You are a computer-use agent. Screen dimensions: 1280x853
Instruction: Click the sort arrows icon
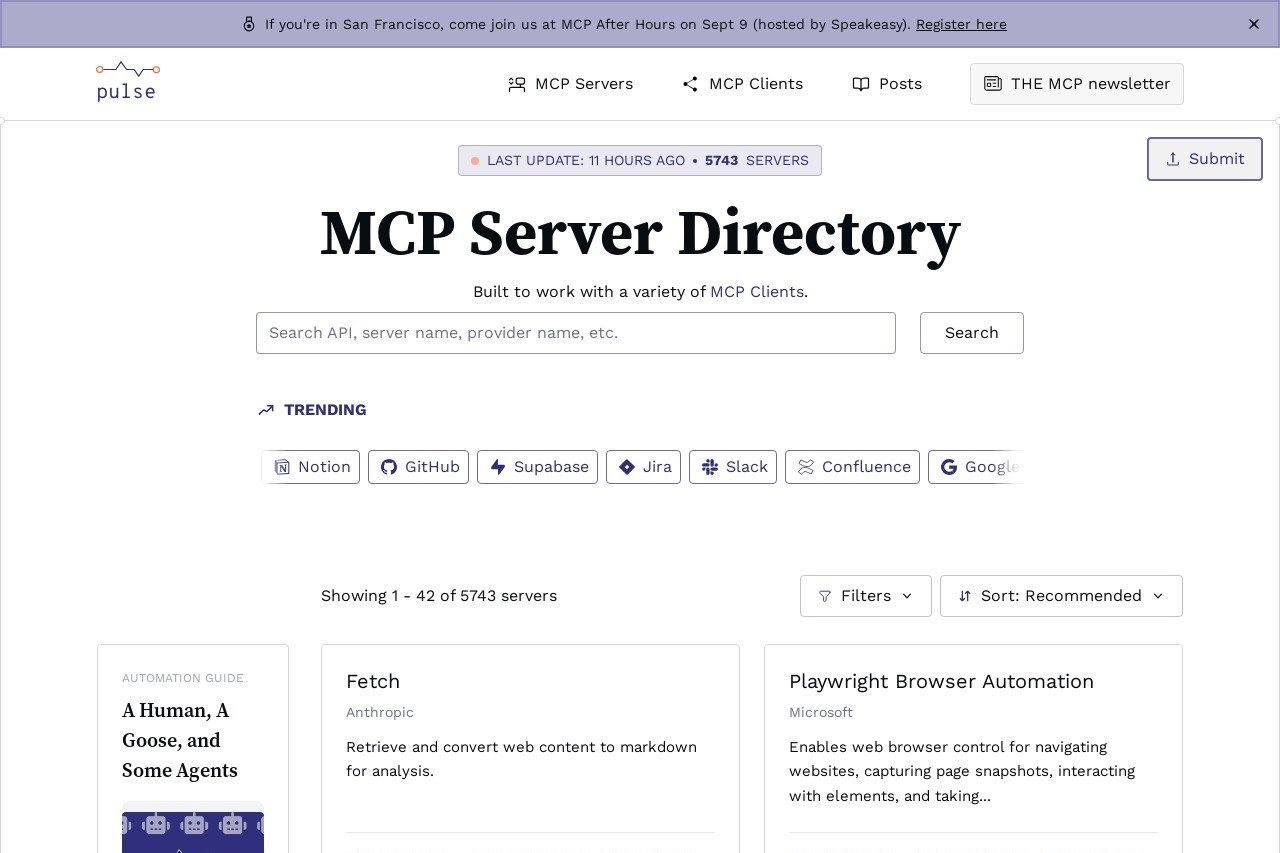(965, 596)
